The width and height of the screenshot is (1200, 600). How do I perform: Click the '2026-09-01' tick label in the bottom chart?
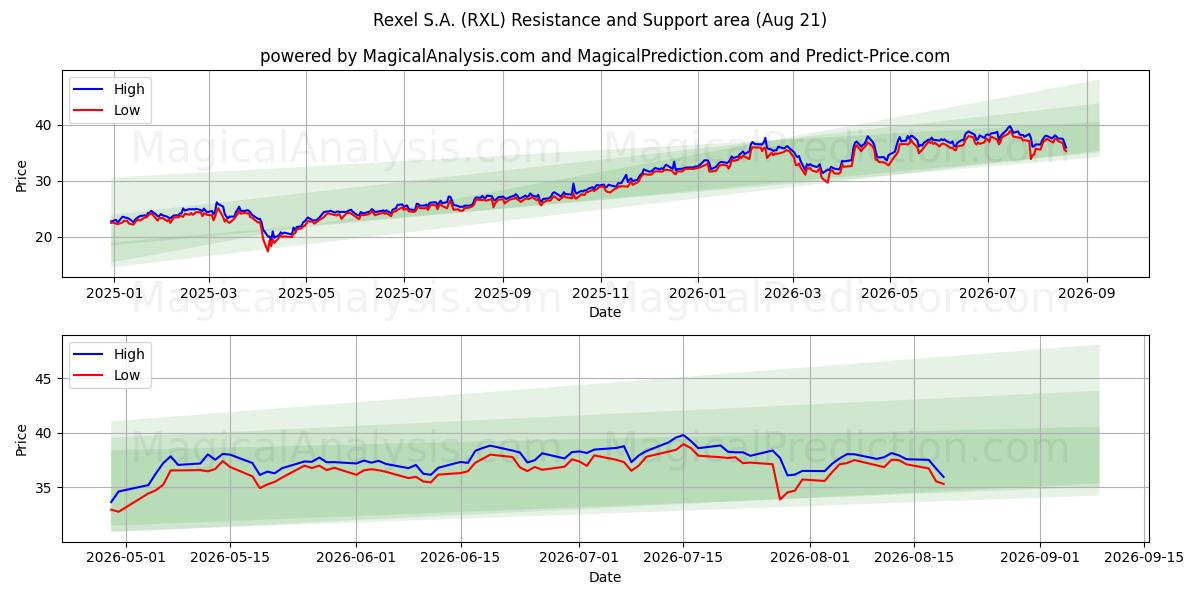pyautogui.click(x=1040, y=559)
